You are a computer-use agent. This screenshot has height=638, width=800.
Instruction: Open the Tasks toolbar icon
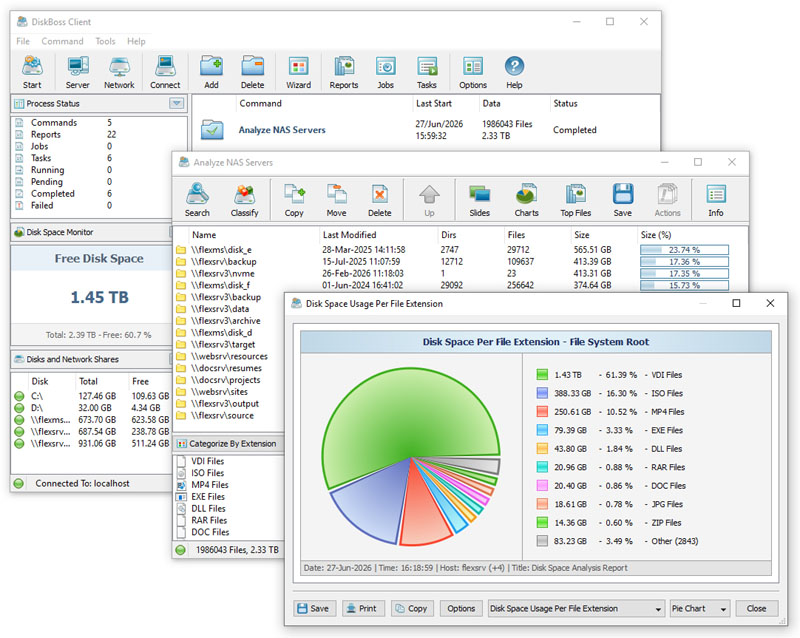click(427, 72)
